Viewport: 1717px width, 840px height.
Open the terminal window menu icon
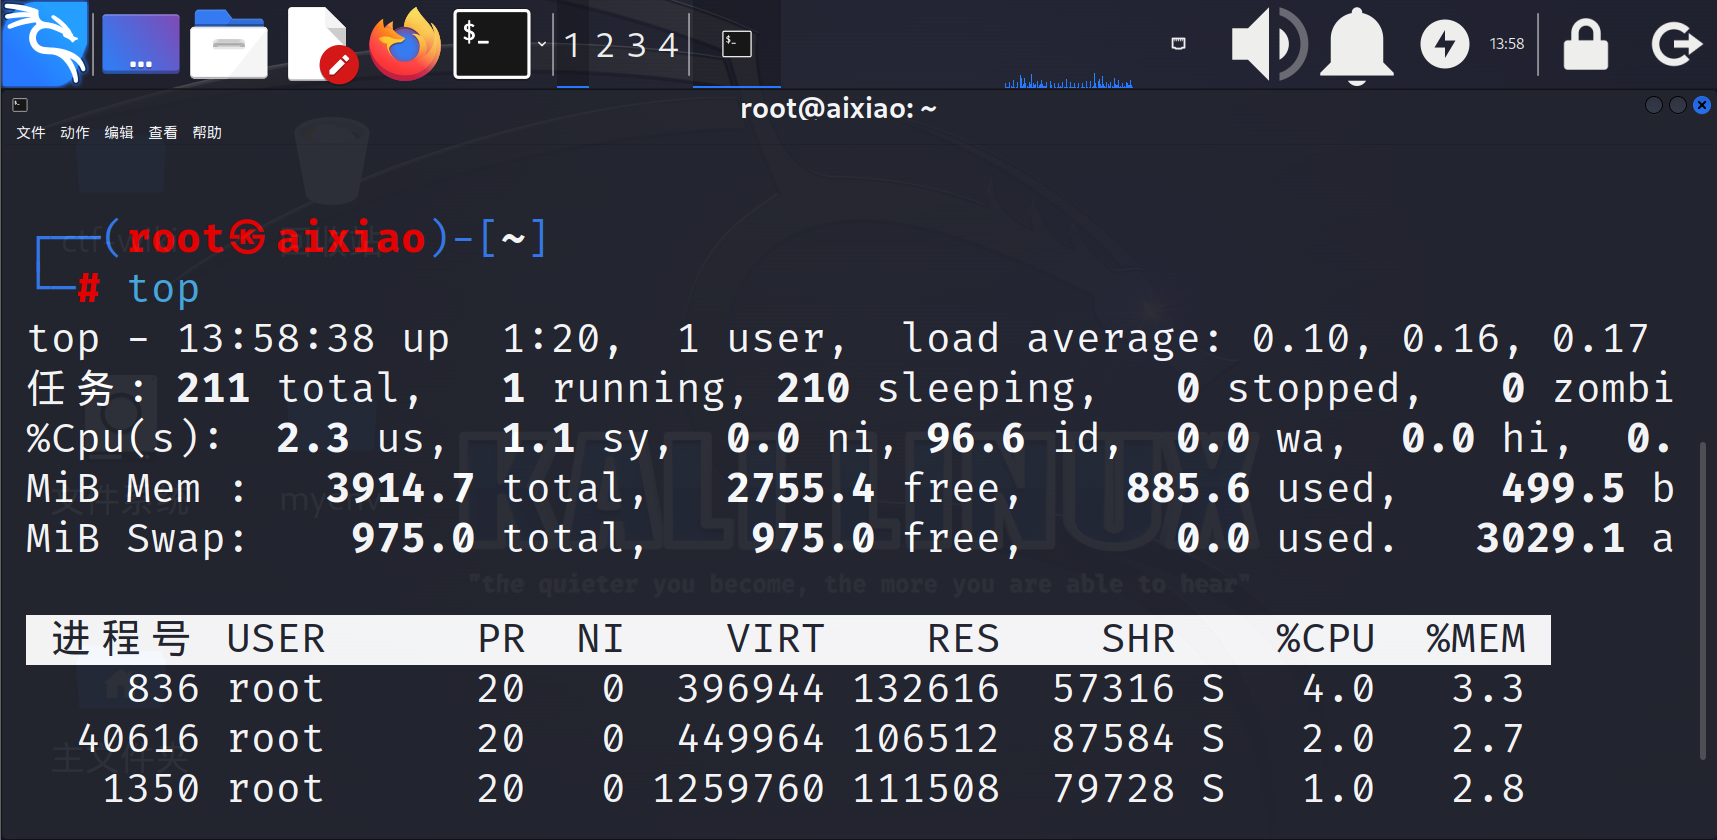pyautogui.click(x=20, y=104)
